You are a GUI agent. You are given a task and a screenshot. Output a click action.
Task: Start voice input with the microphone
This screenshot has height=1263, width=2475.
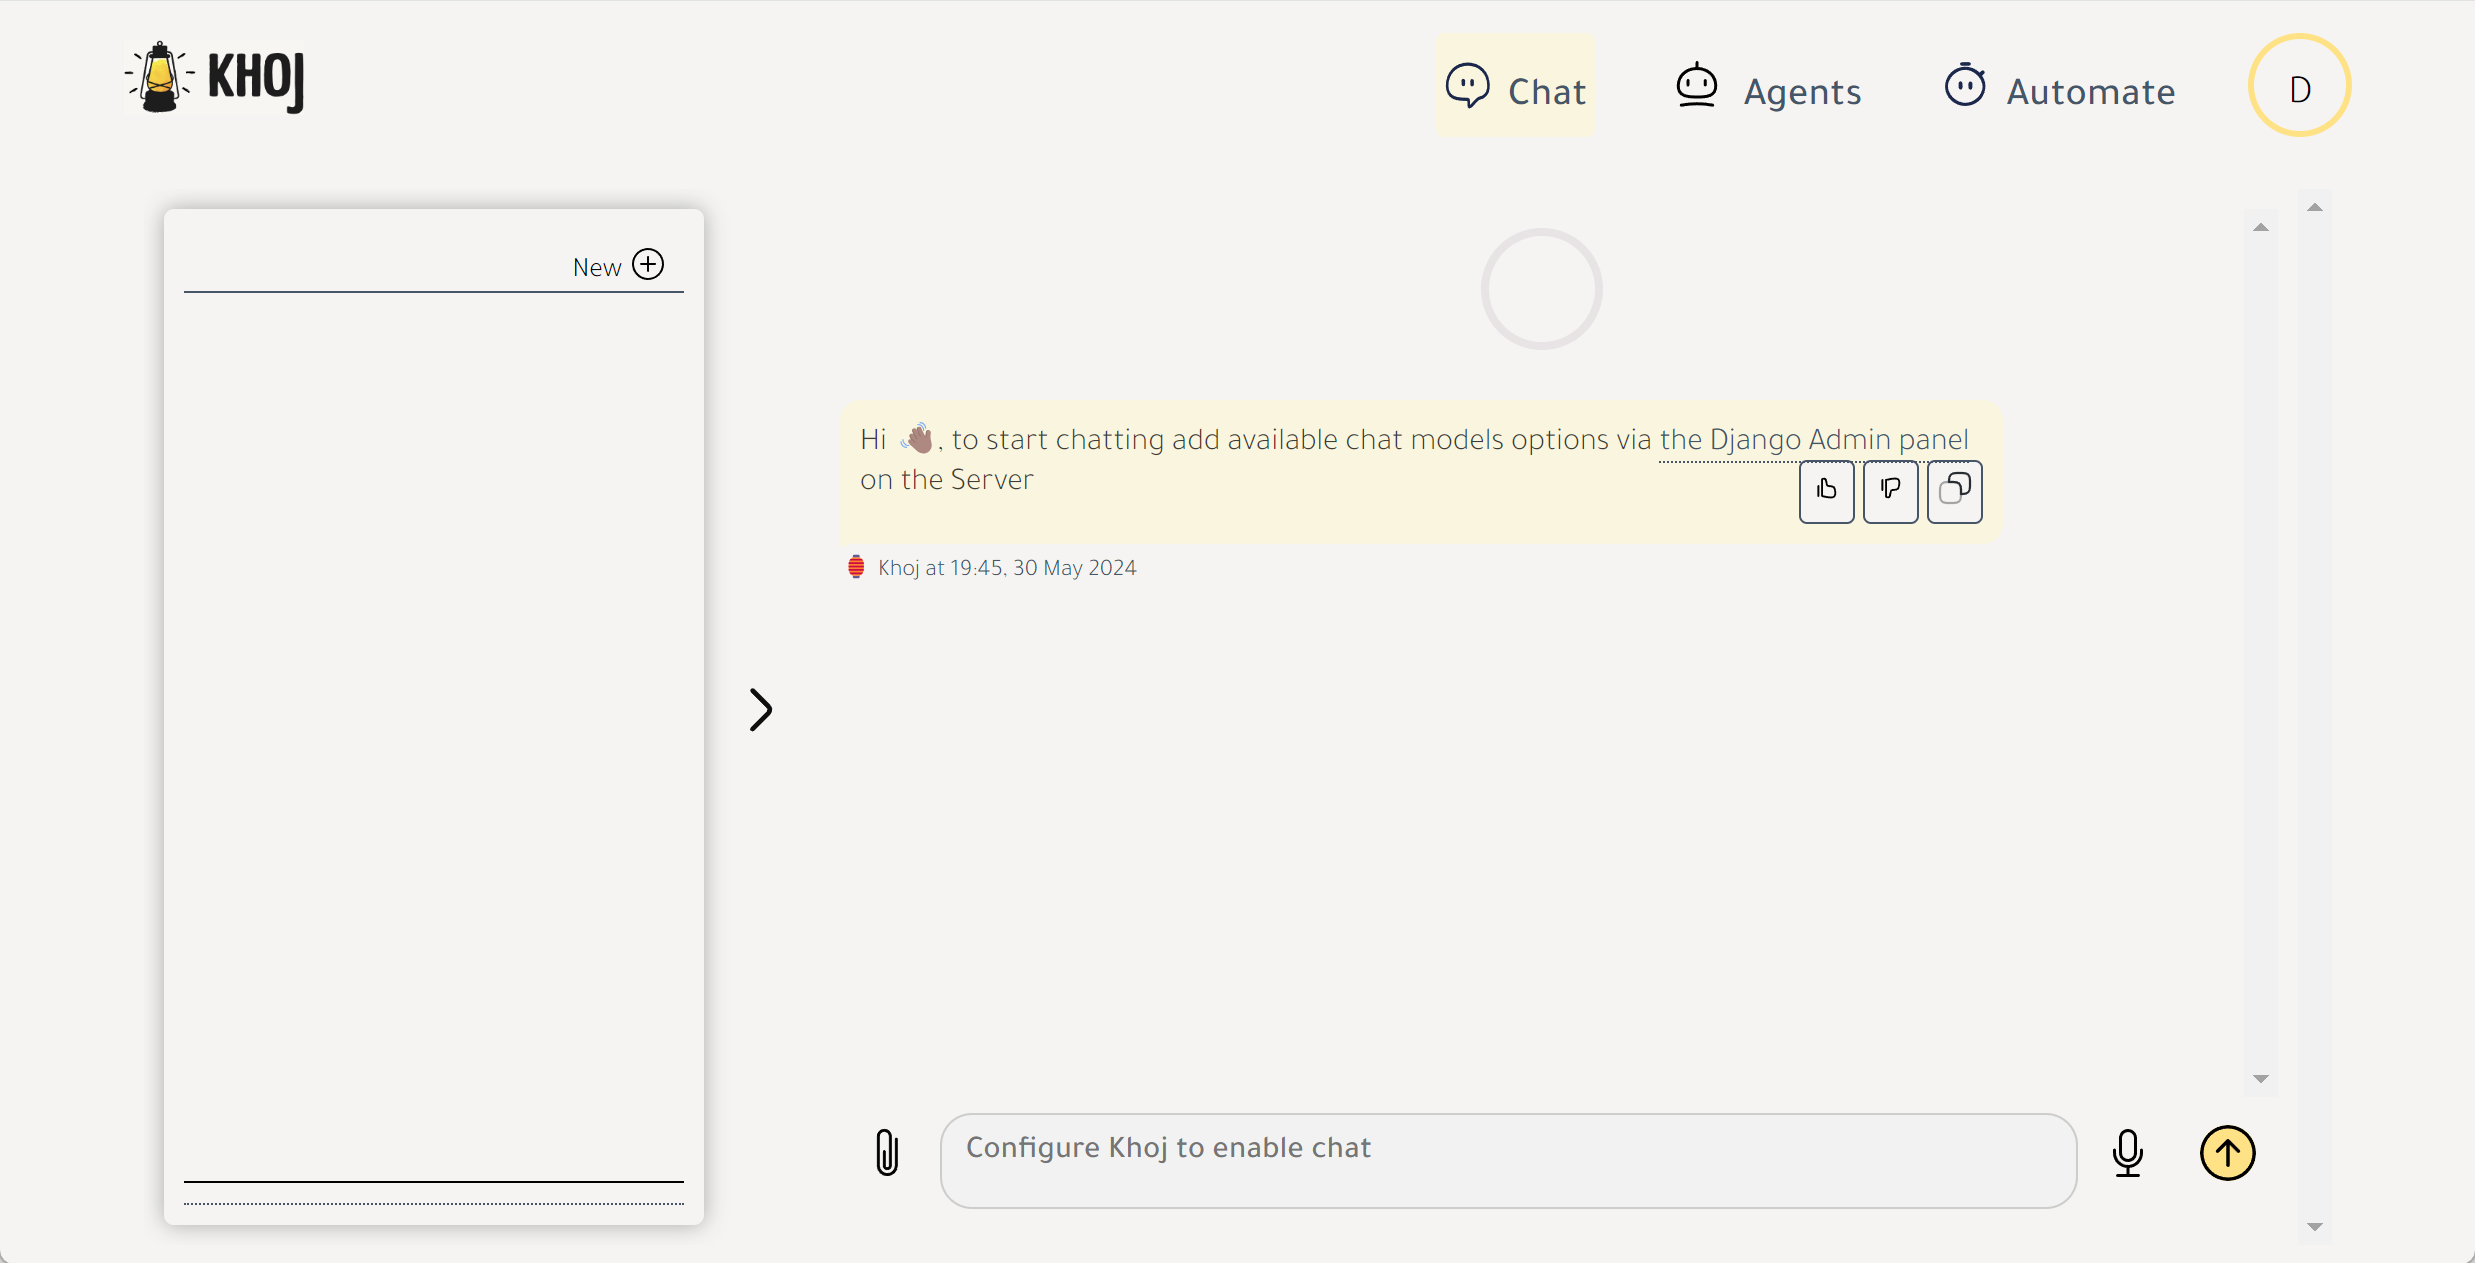click(2127, 1153)
